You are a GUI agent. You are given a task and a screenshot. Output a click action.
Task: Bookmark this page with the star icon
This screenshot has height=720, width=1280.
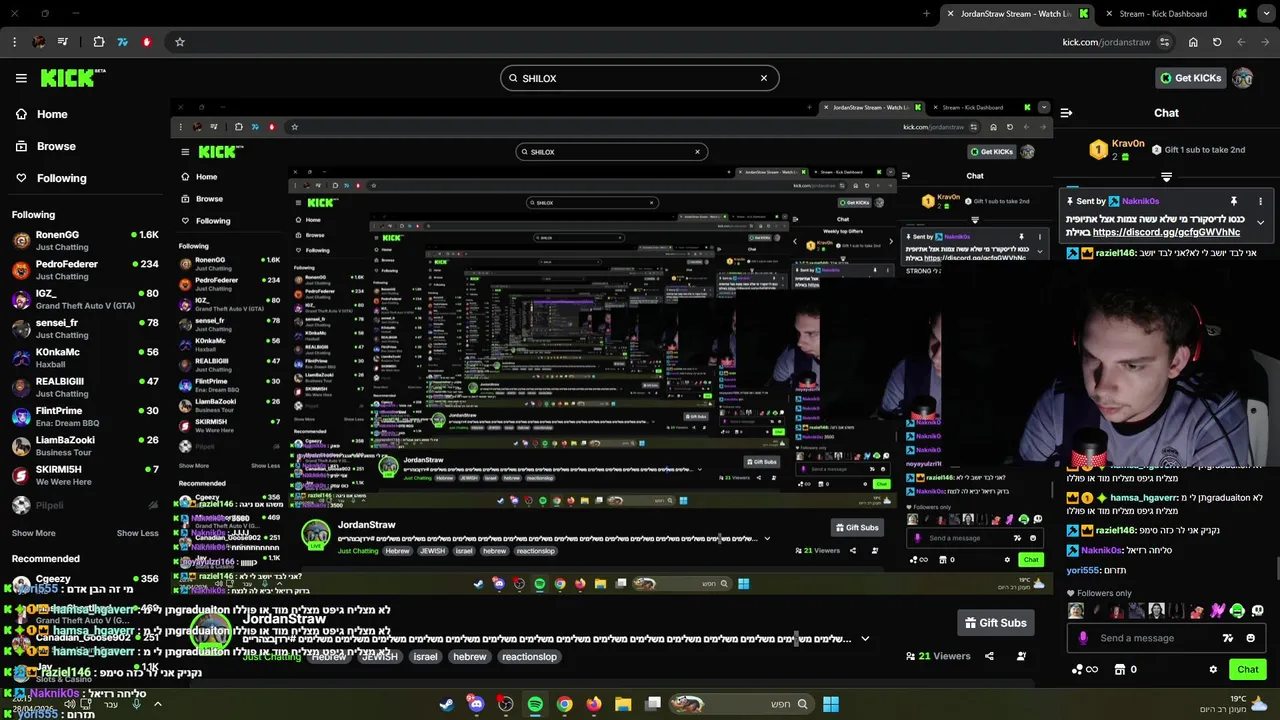180,42
